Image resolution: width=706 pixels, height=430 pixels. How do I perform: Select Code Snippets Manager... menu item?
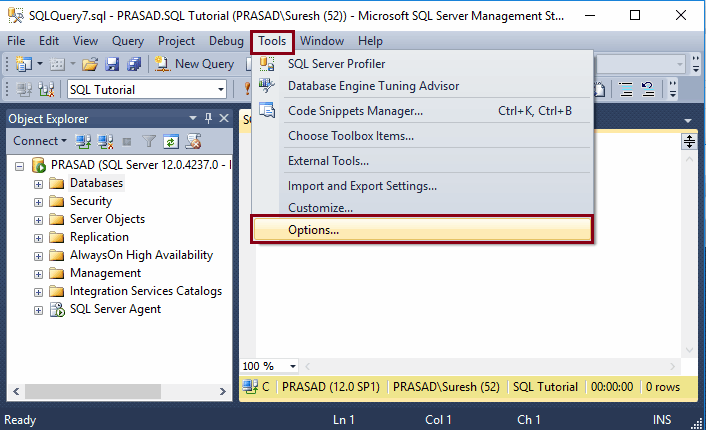[x=422, y=111]
